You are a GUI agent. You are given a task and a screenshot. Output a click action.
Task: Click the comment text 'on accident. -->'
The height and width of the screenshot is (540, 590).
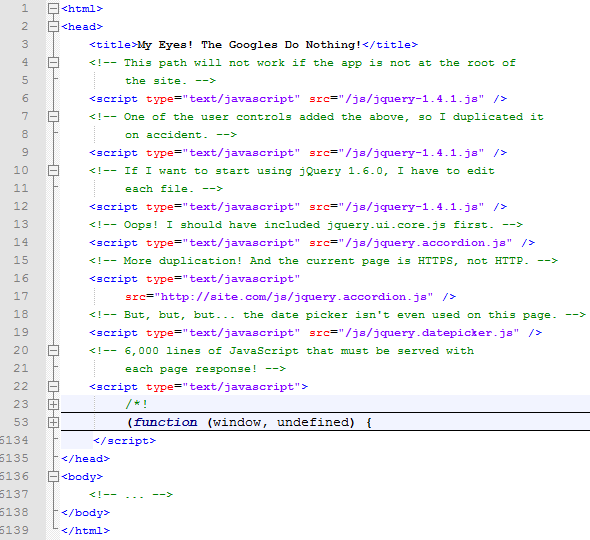pos(181,135)
